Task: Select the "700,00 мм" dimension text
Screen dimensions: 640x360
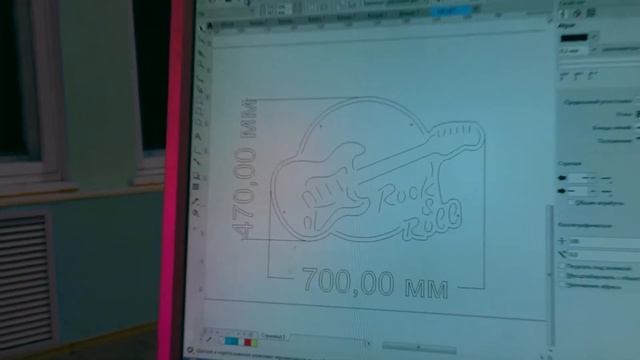Action: pos(376,283)
